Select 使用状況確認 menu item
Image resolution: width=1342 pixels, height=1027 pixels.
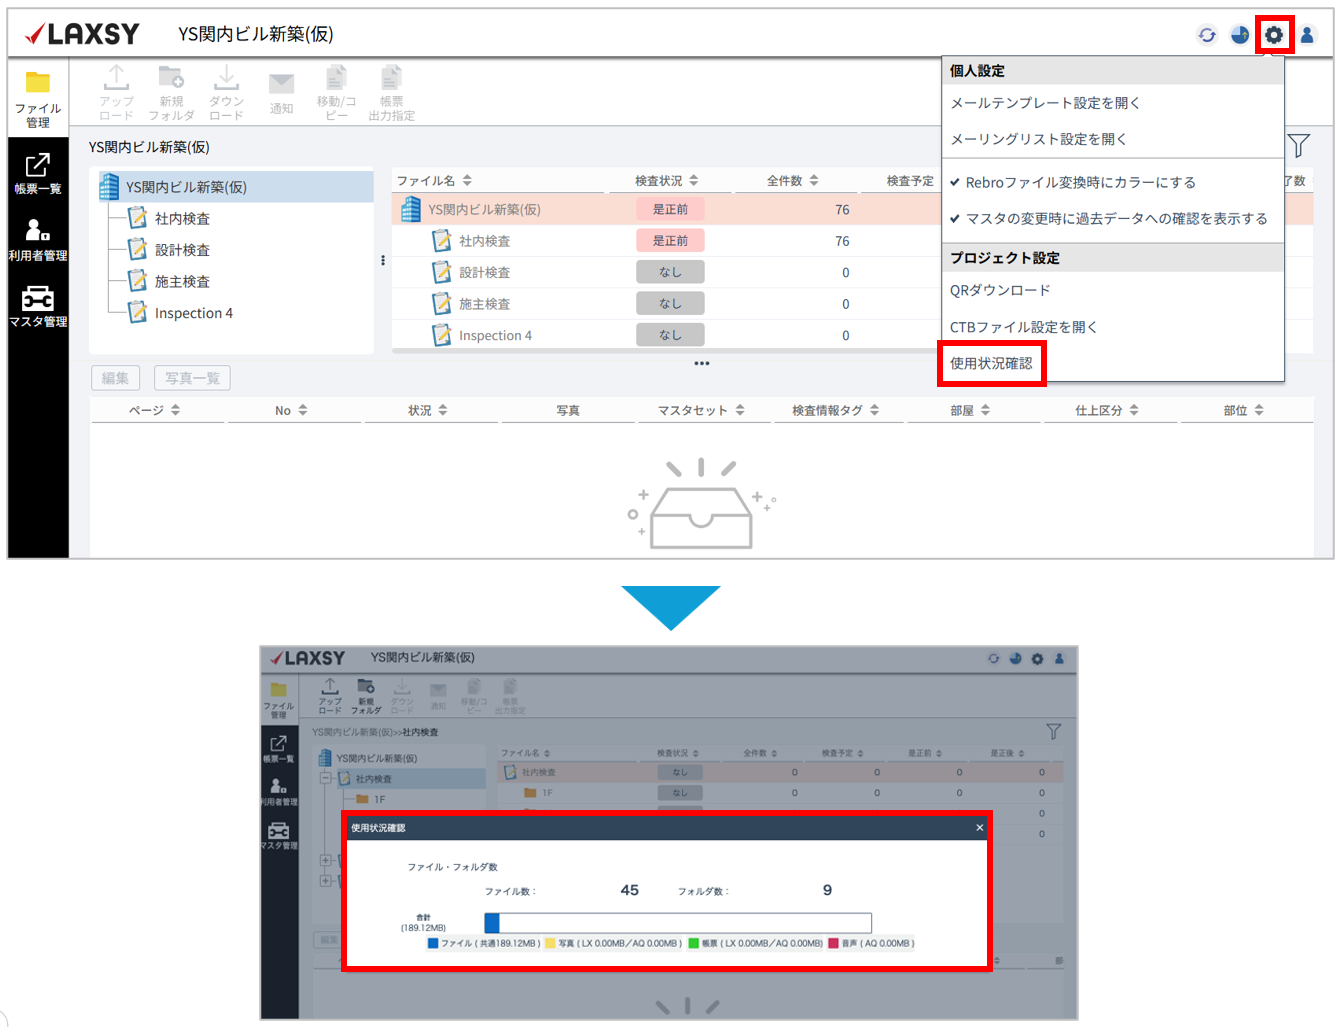click(x=991, y=363)
